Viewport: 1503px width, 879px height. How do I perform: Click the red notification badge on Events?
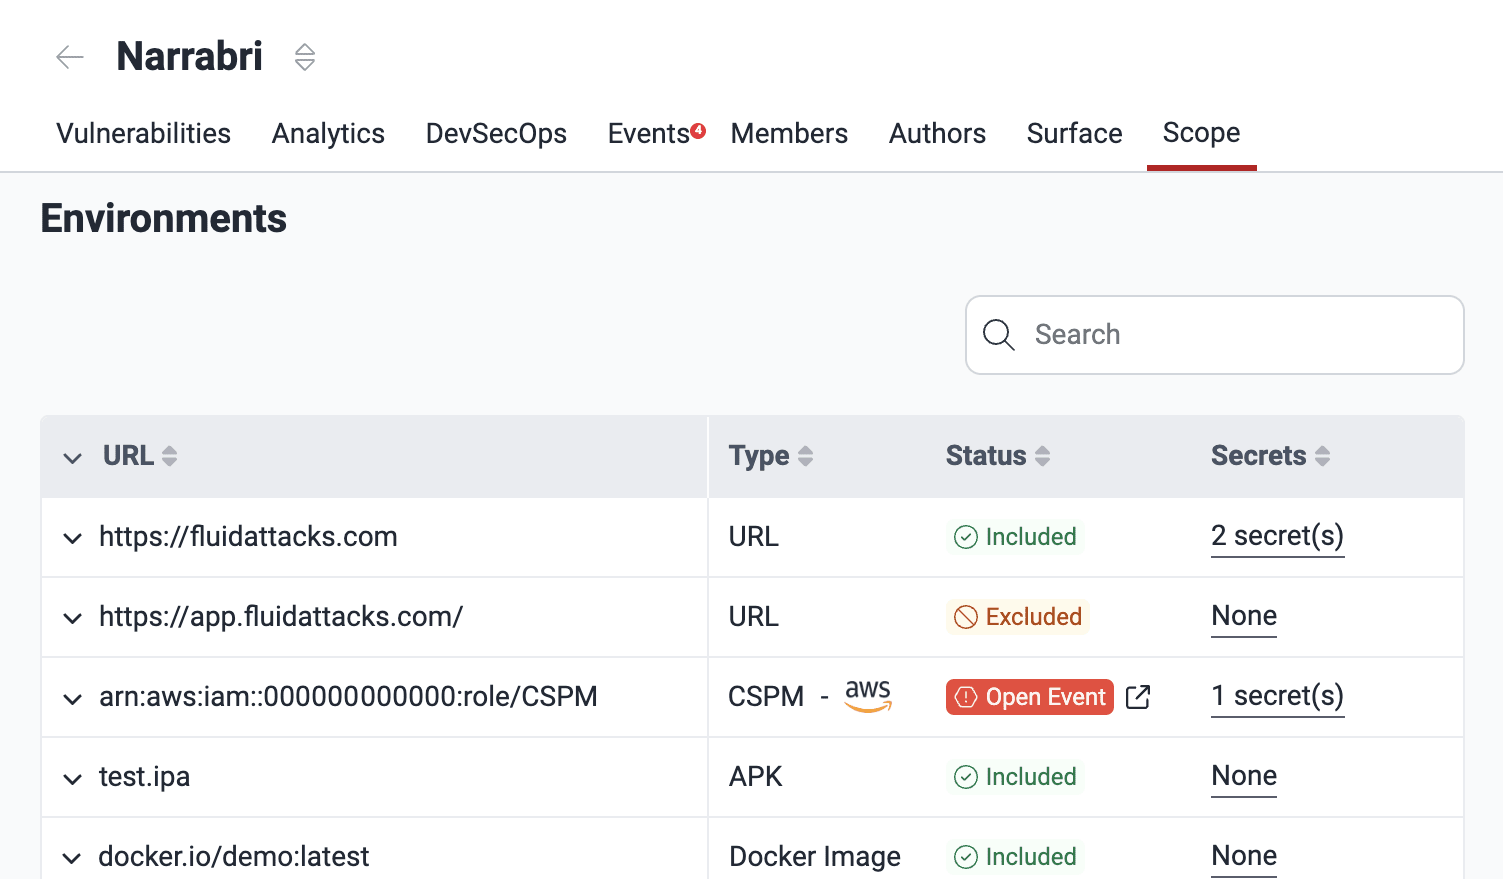pos(697,129)
